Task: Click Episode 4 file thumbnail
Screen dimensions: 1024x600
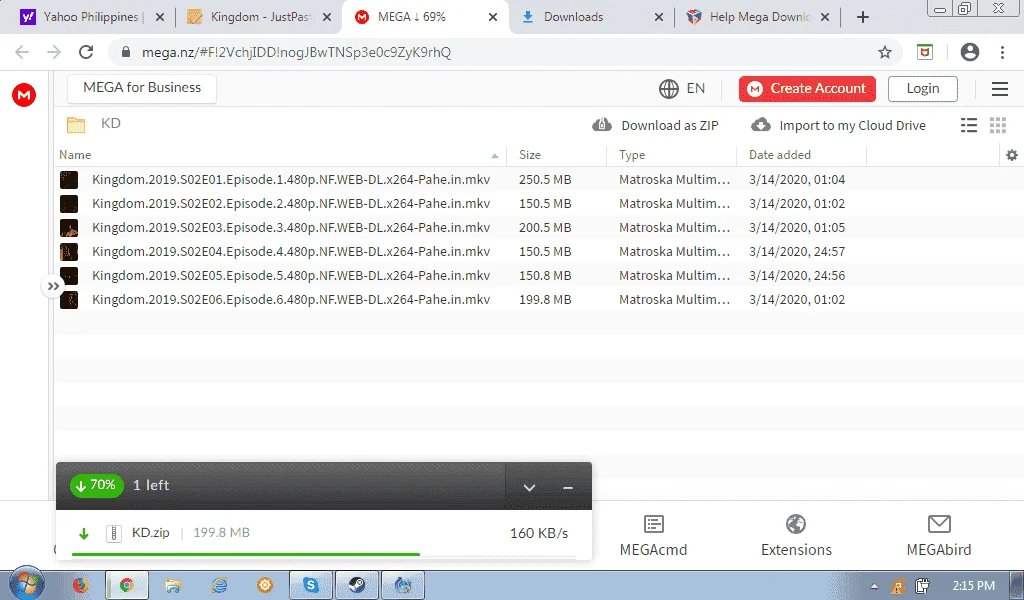Action: pyautogui.click(x=69, y=252)
